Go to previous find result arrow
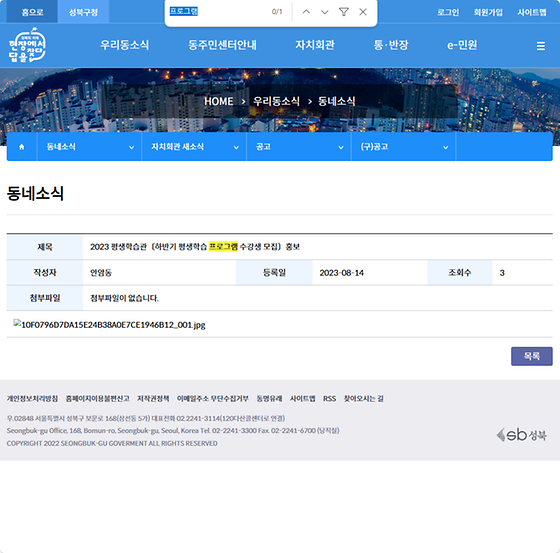The height and width of the screenshot is (553, 560). pos(306,12)
